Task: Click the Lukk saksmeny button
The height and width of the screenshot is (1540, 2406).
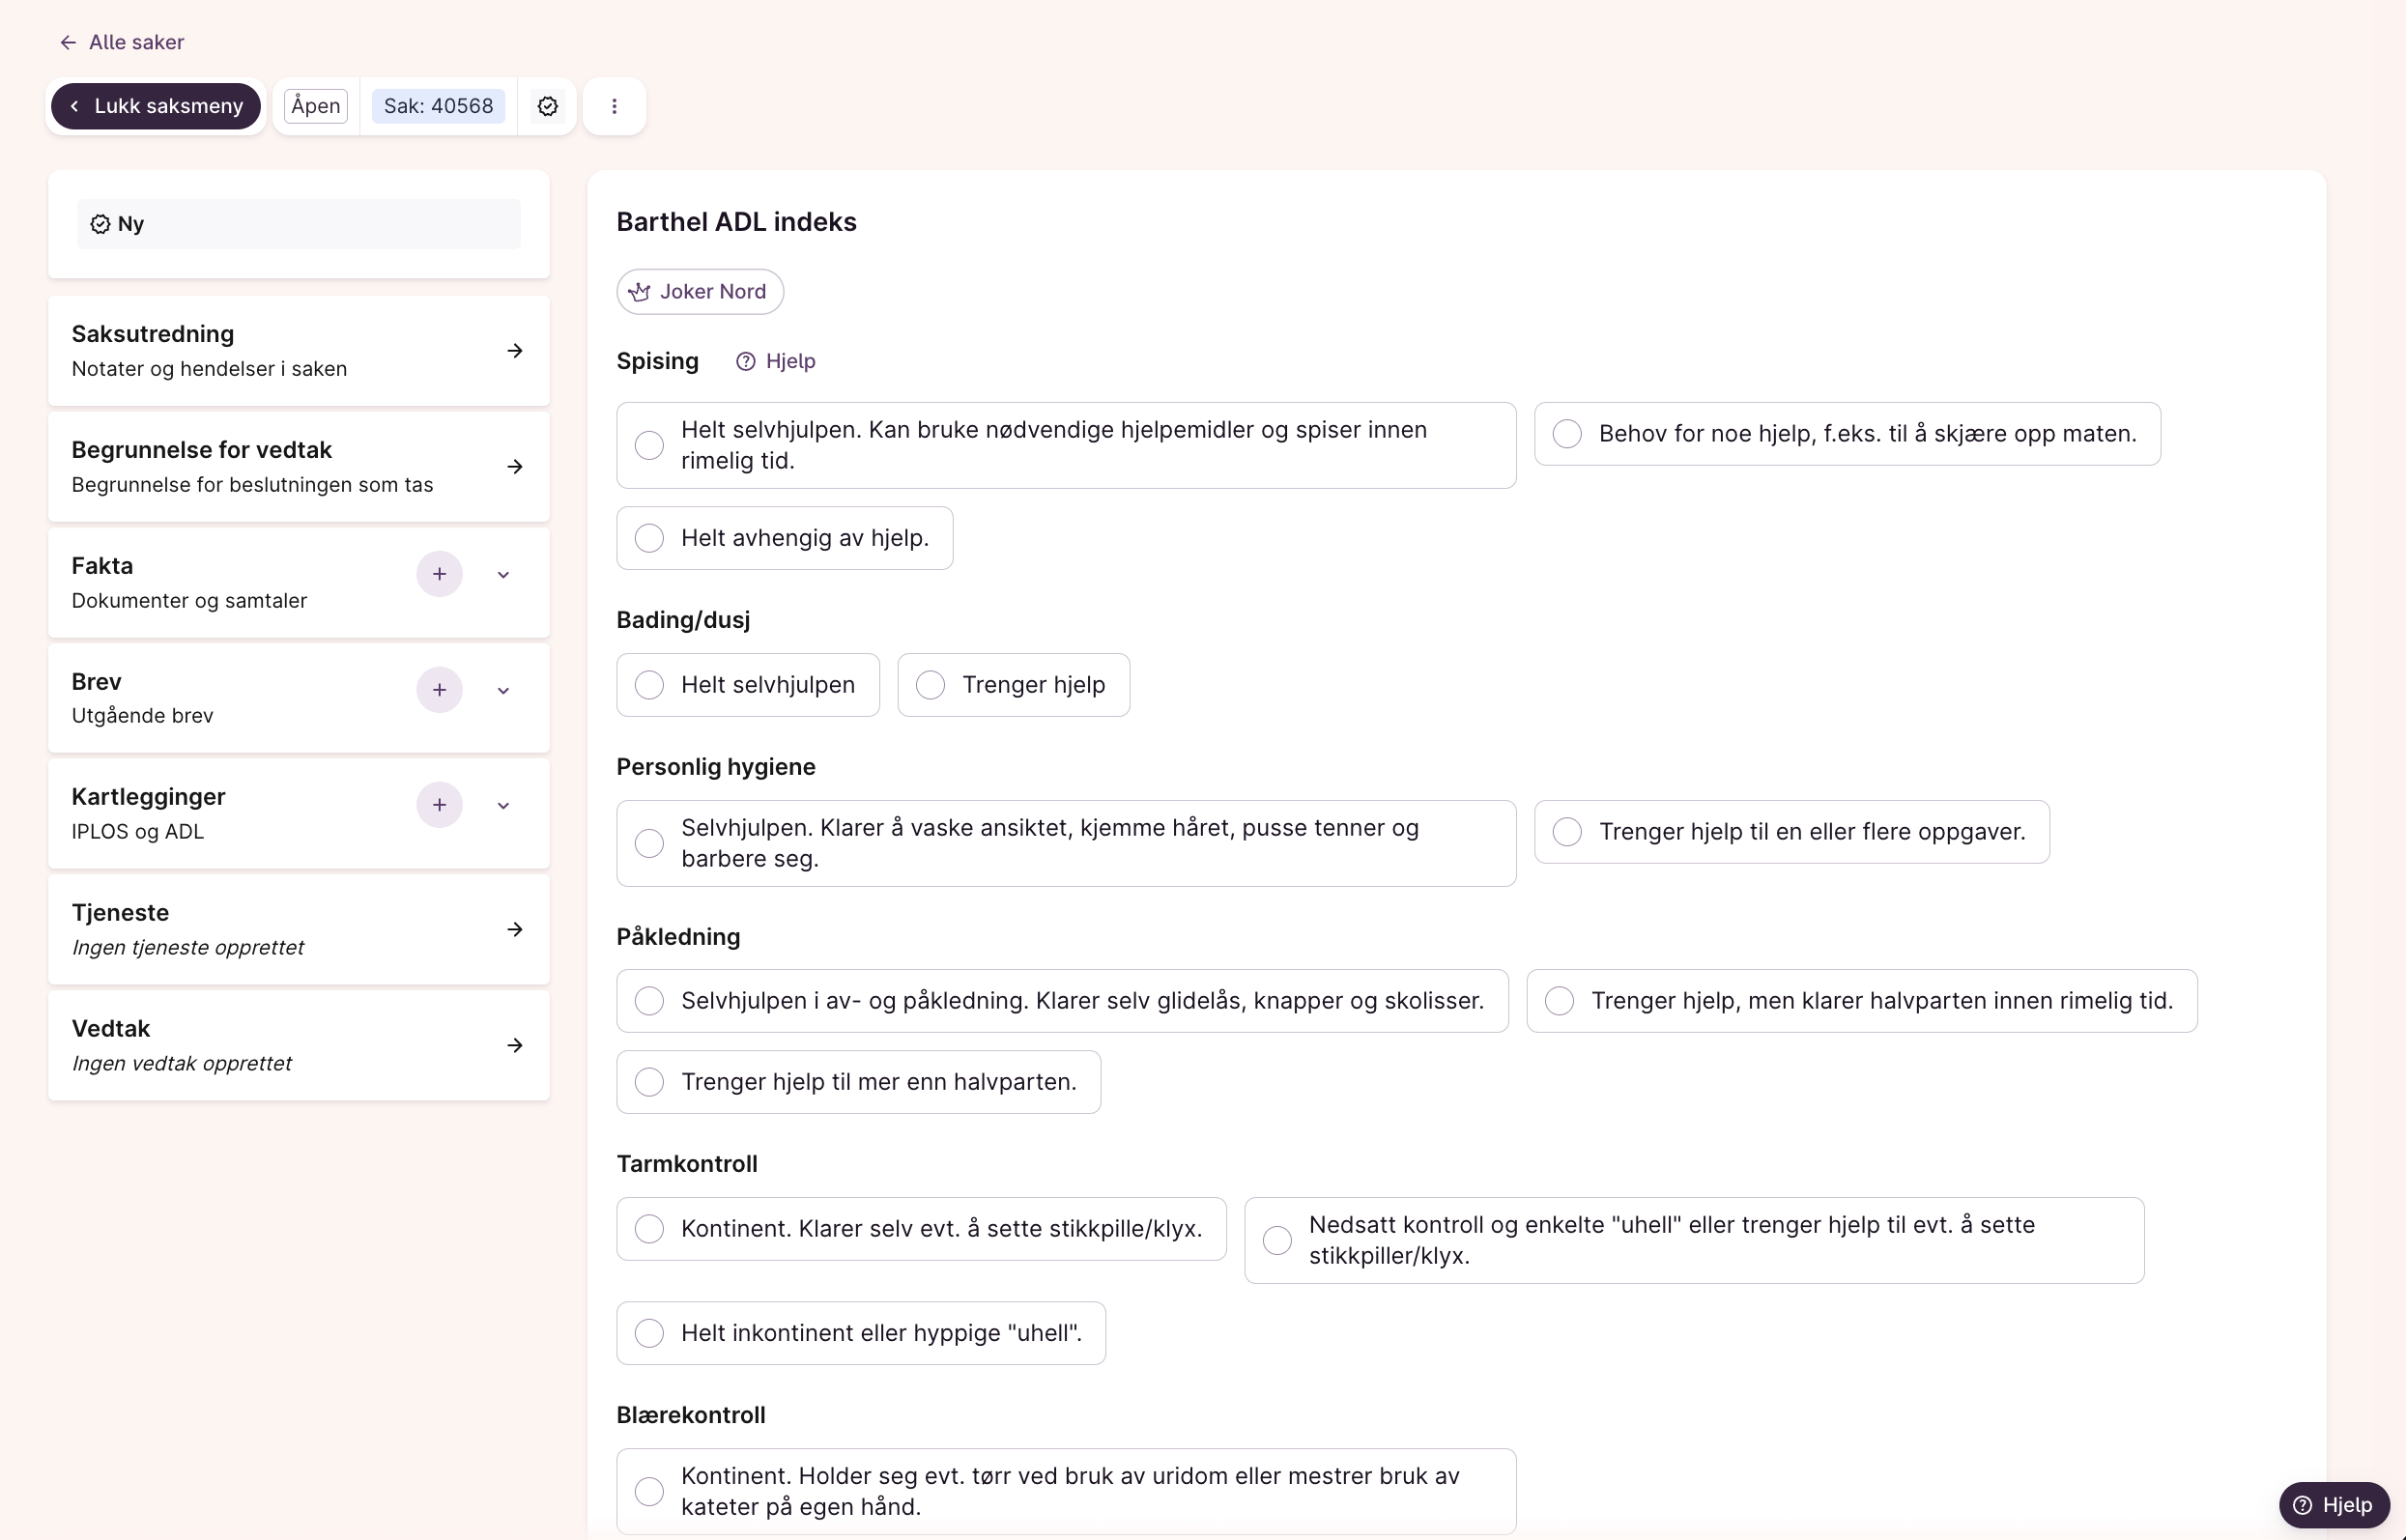Action: pos(156,106)
